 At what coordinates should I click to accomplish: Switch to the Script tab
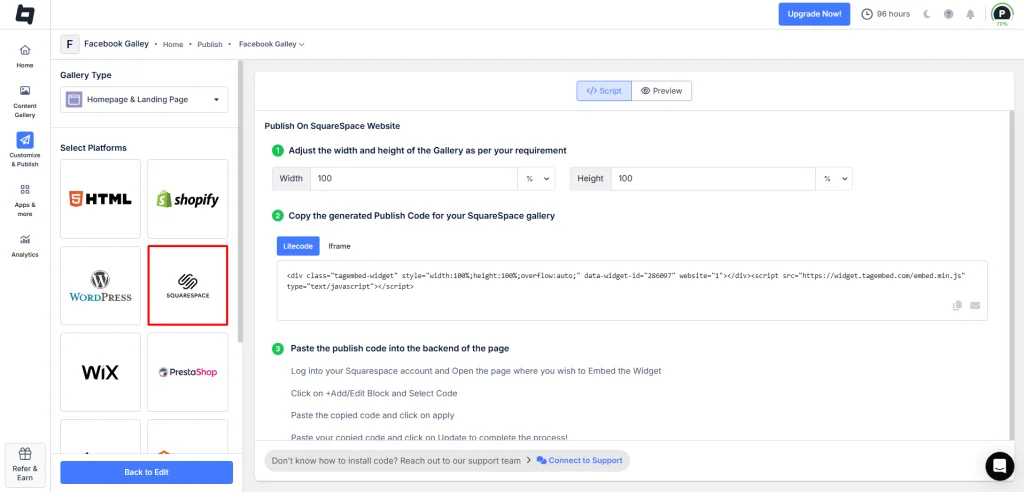pos(604,91)
